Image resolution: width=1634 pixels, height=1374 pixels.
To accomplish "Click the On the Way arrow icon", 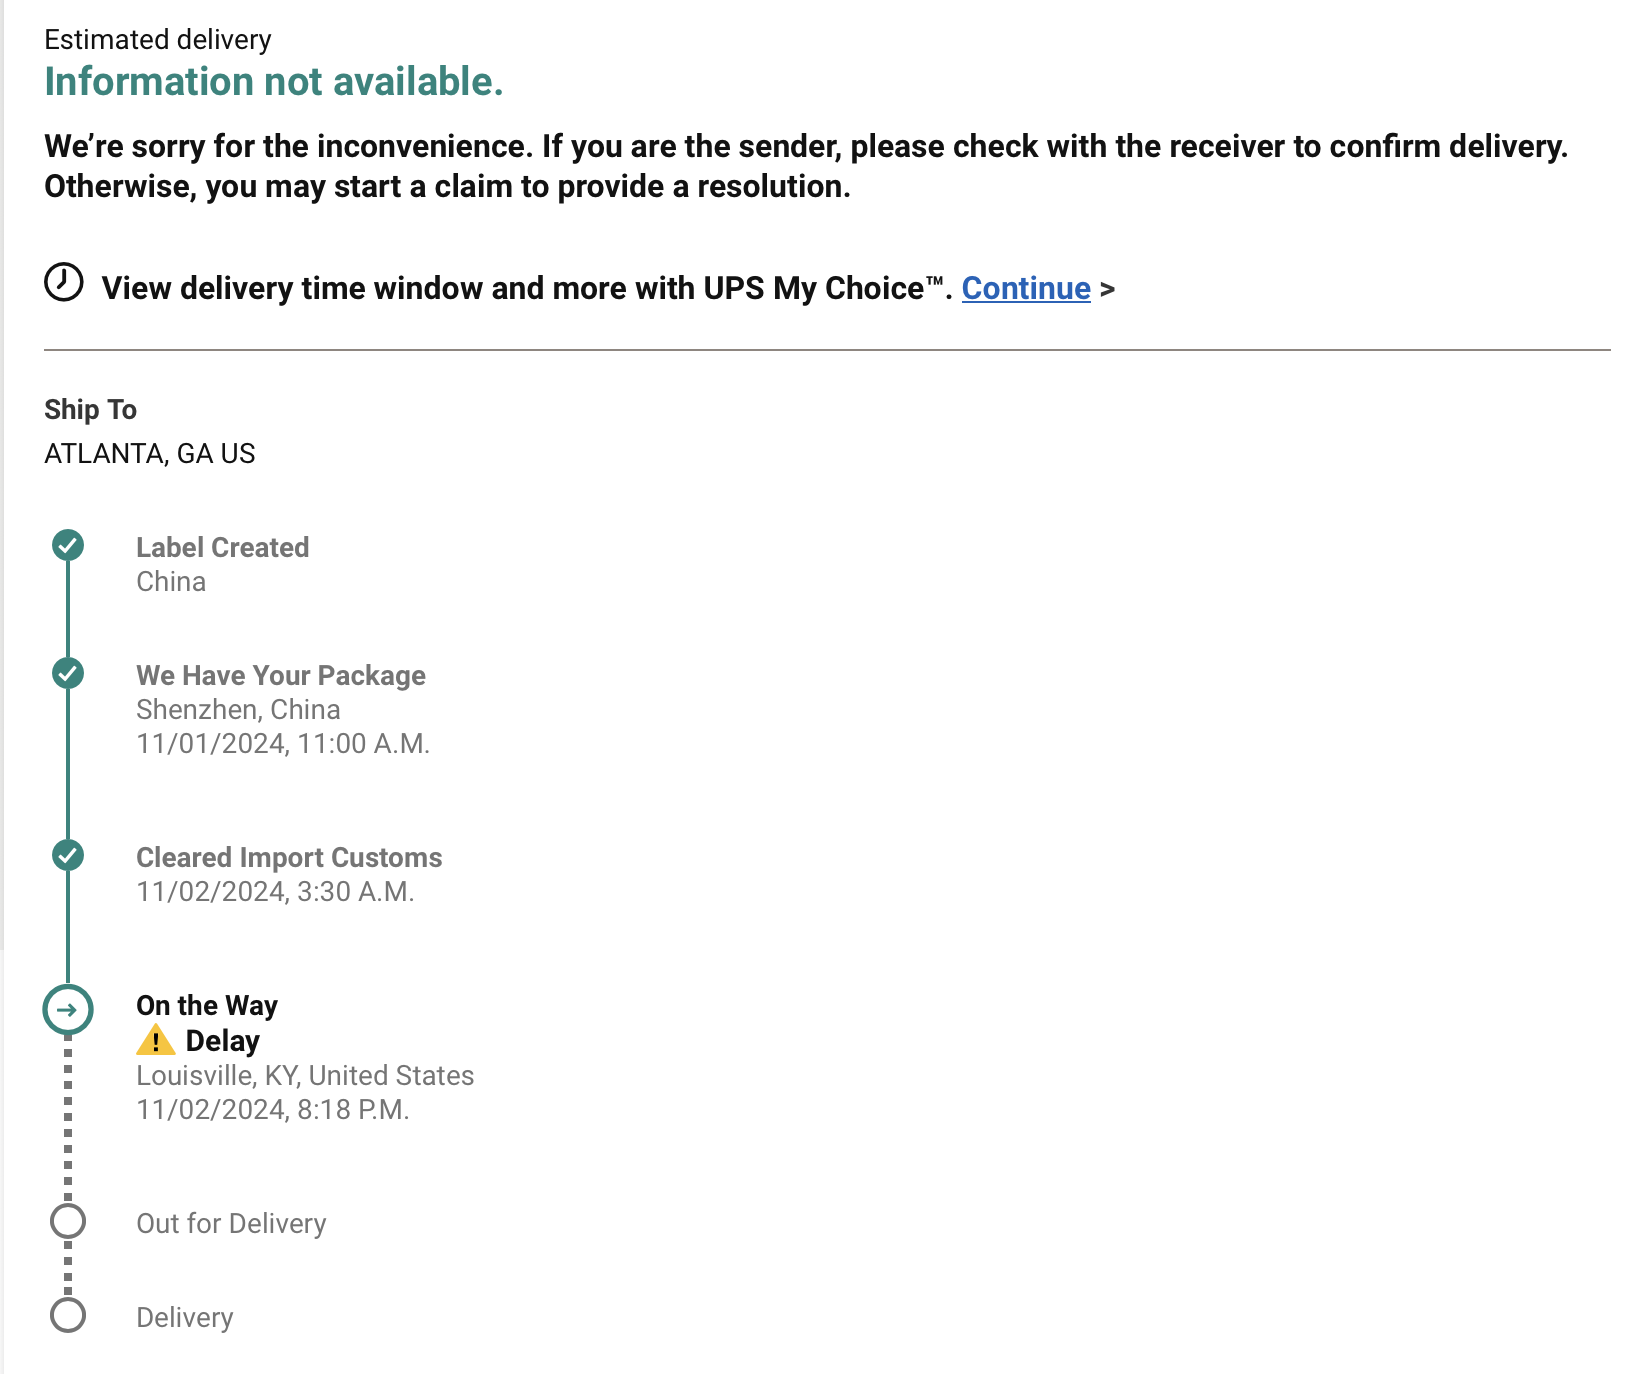I will [68, 1010].
